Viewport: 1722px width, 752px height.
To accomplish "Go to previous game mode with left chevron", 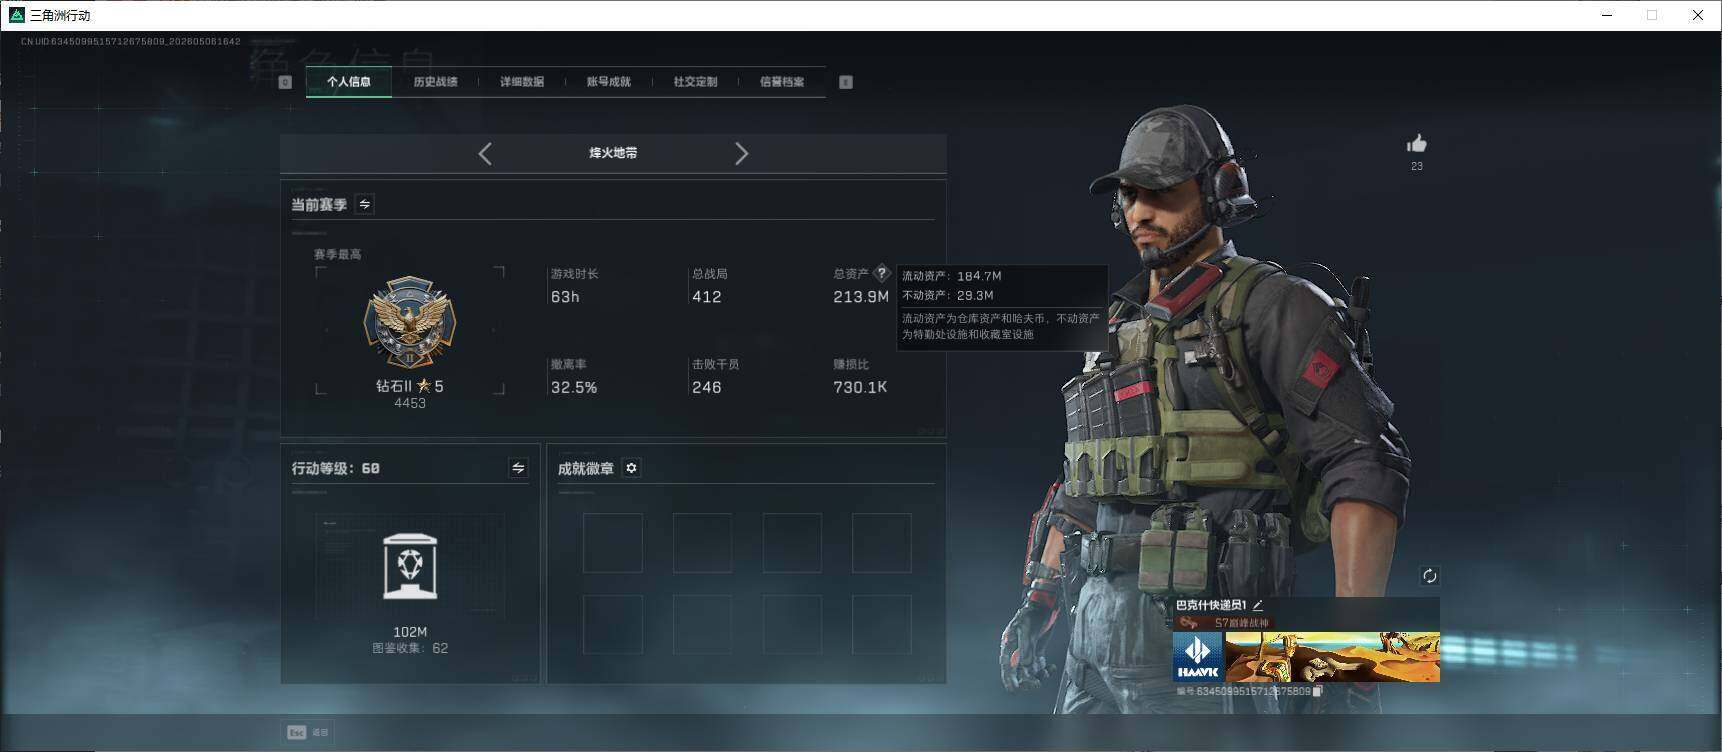I will click(x=485, y=153).
